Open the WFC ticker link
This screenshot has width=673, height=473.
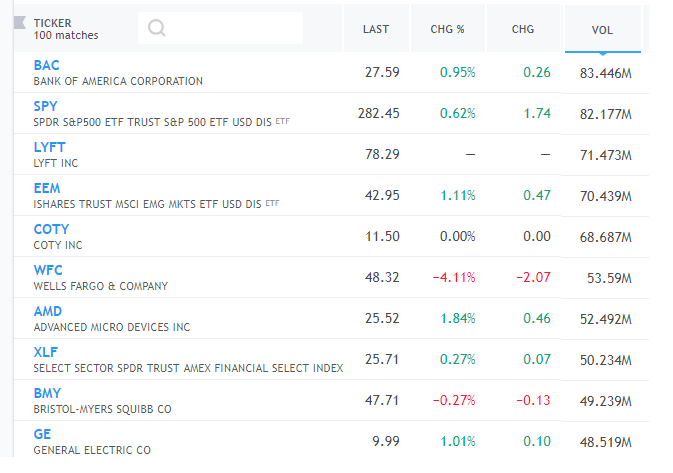pos(48,270)
